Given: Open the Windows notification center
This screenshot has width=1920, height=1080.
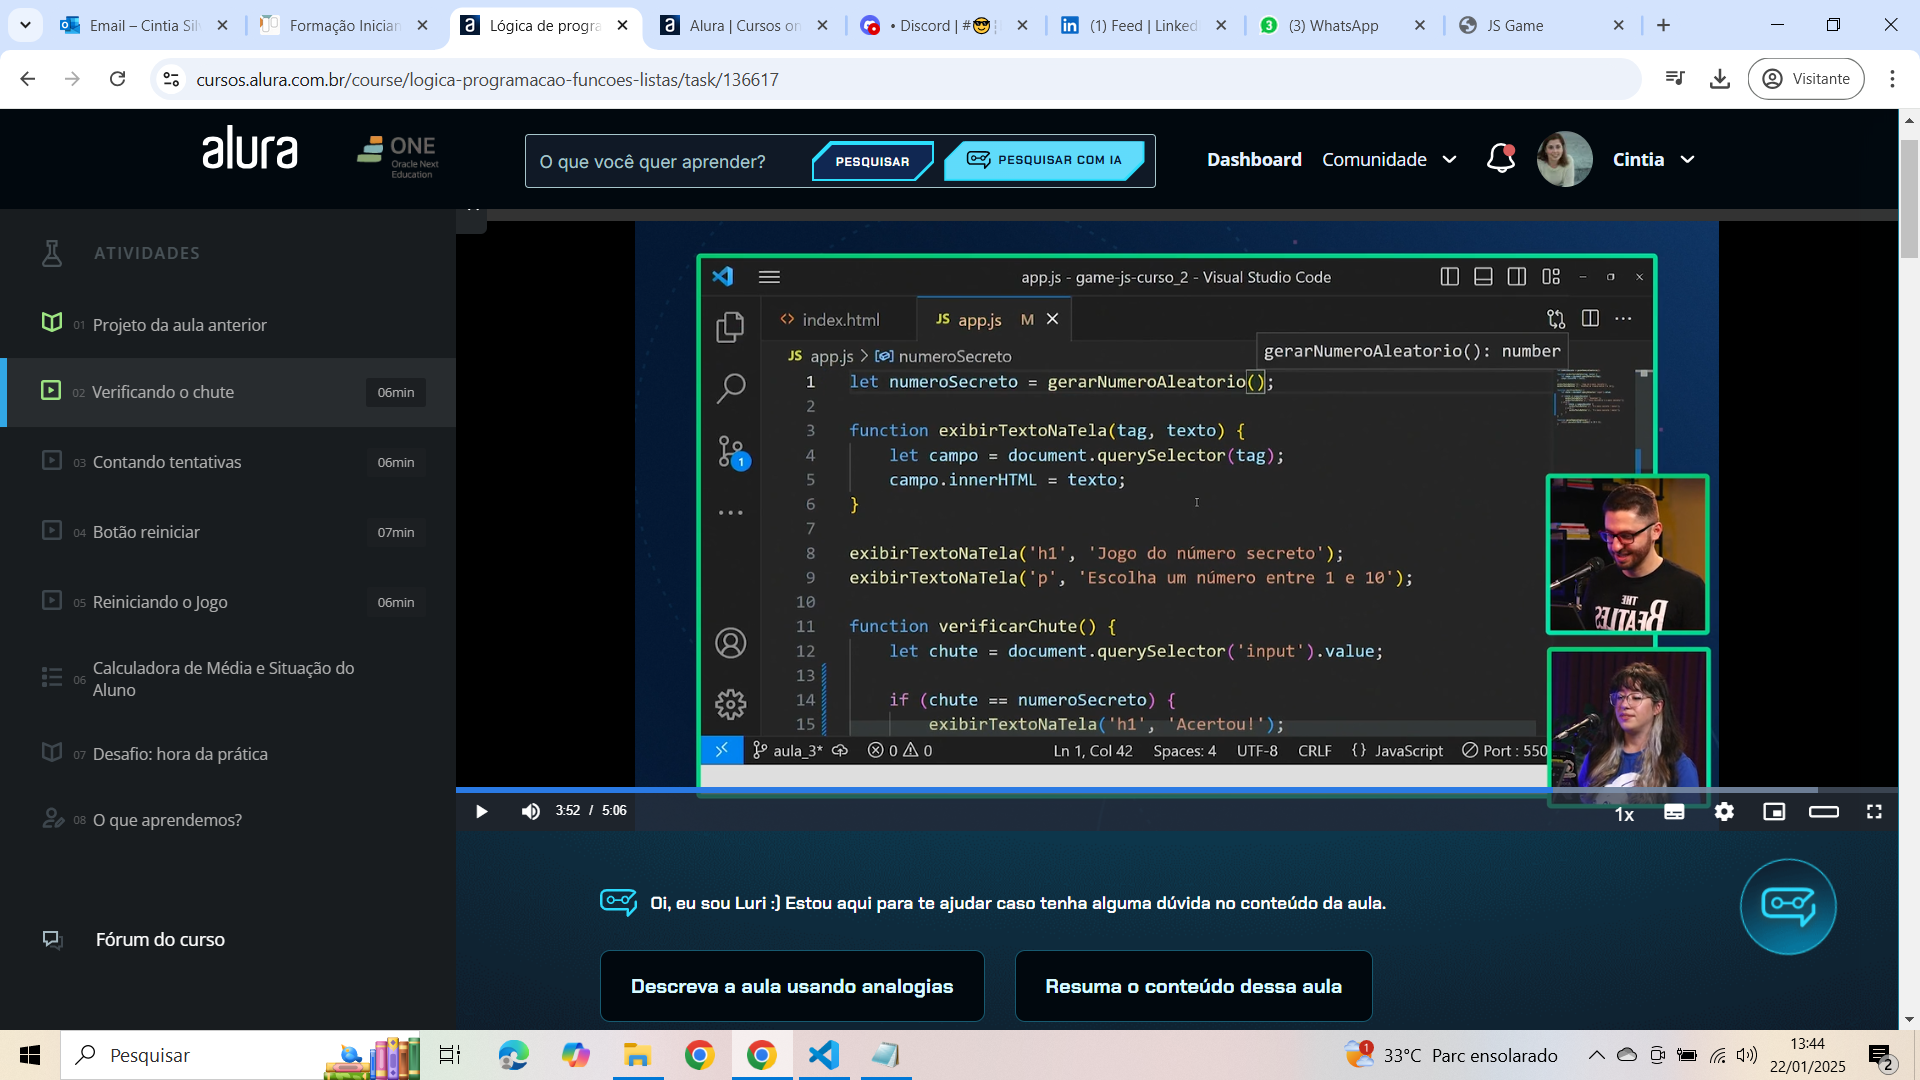Looking at the screenshot, I should (1881, 1056).
